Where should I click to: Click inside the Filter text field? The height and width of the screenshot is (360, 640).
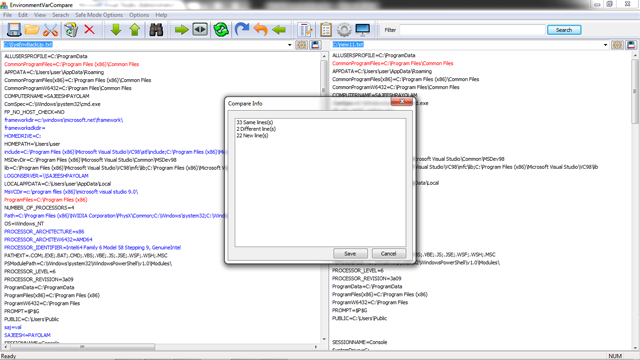point(472,30)
